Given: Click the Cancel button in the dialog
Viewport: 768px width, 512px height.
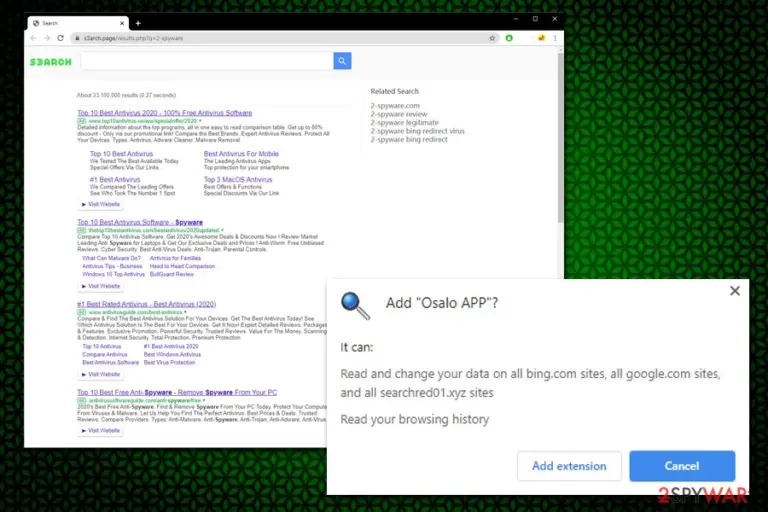Looking at the screenshot, I should pyautogui.click(x=682, y=466).
